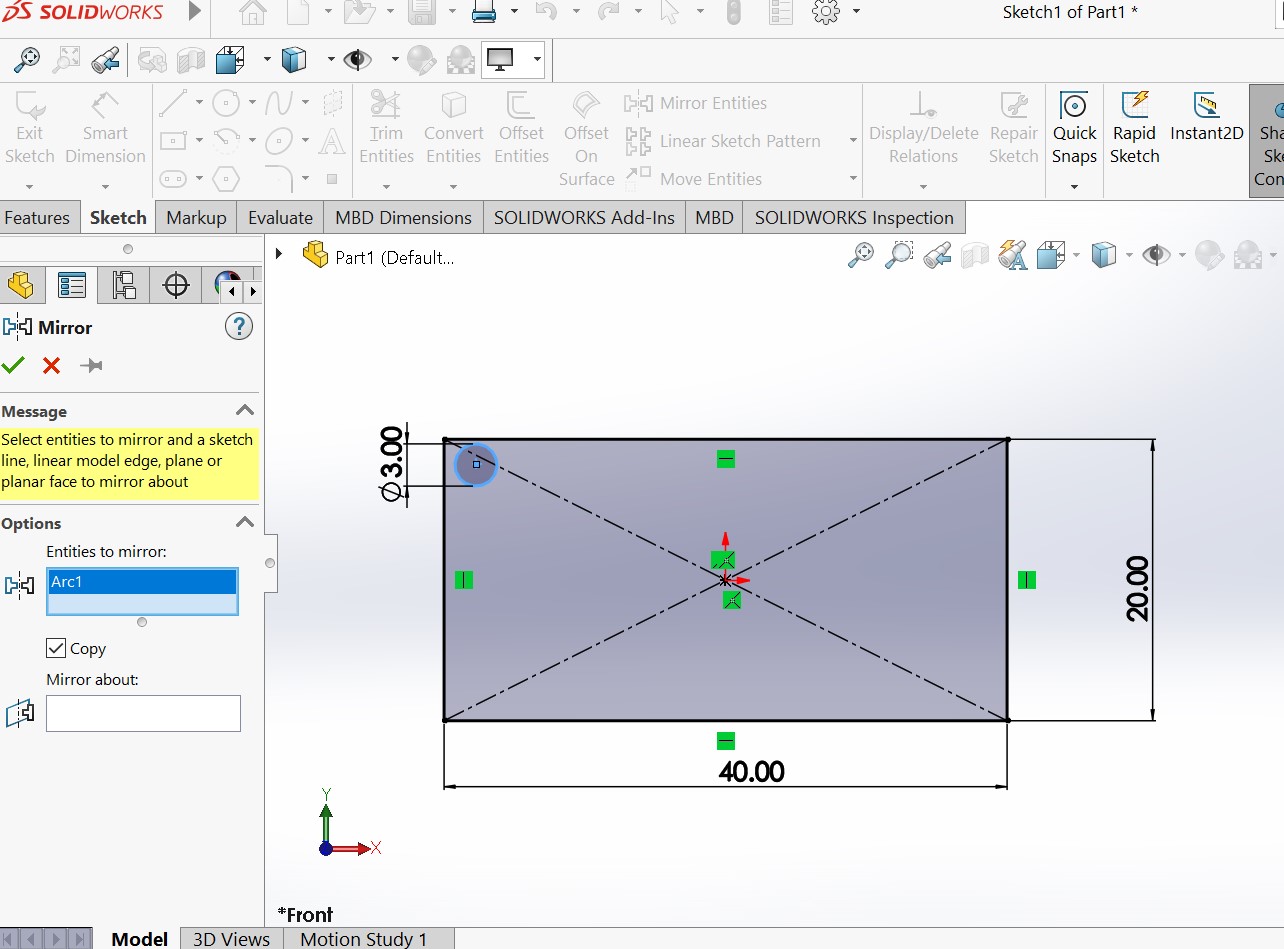Image resolution: width=1284 pixels, height=949 pixels.
Task: Click the Mirror Entities command
Action: click(696, 103)
